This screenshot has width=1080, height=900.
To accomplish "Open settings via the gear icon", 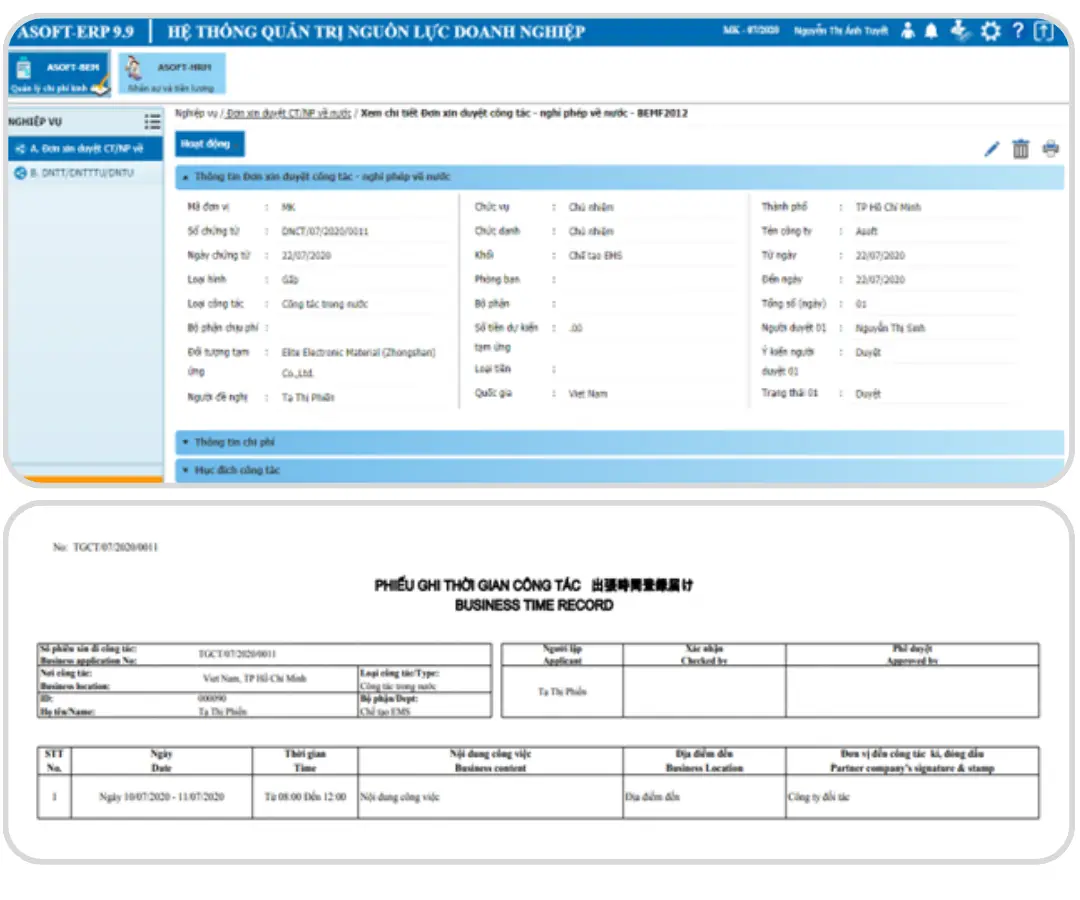I will pos(990,32).
